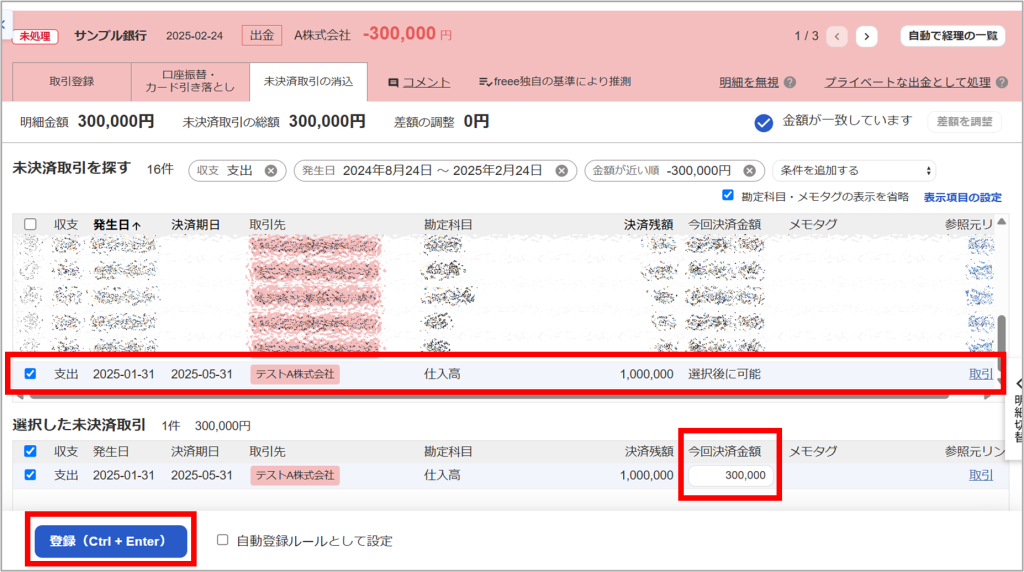Clear the 発生日 date range filter
Viewport: 1024px width, 572px height.
[561, 171]
